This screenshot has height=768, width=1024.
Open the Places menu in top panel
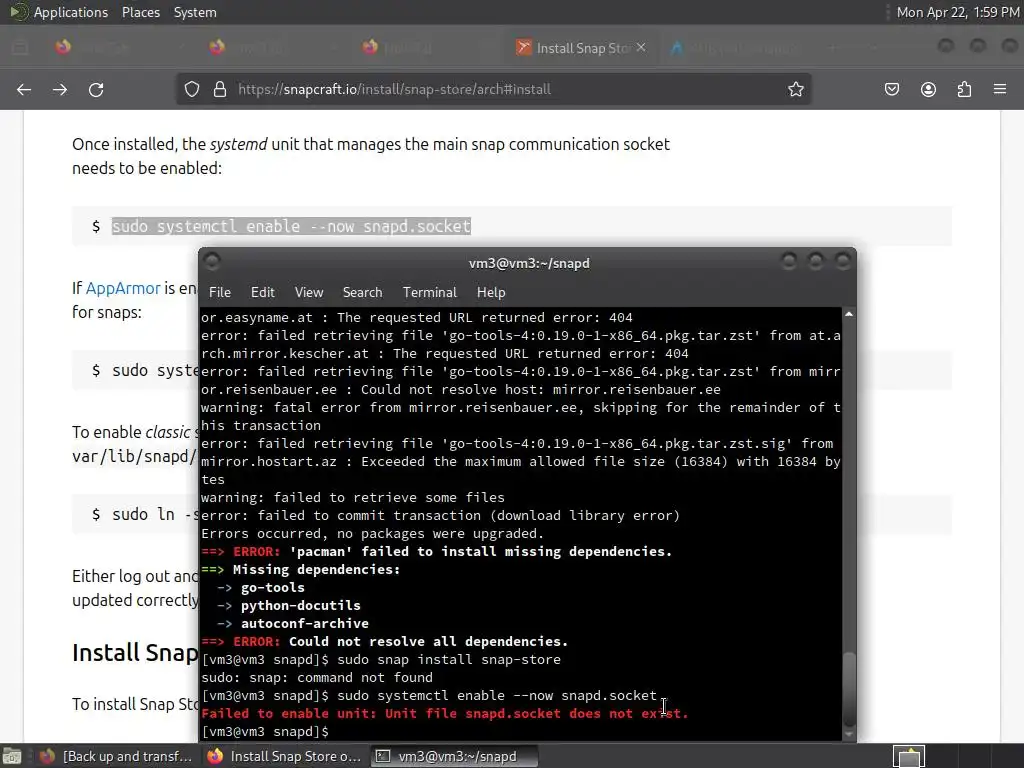pos(140,12)
